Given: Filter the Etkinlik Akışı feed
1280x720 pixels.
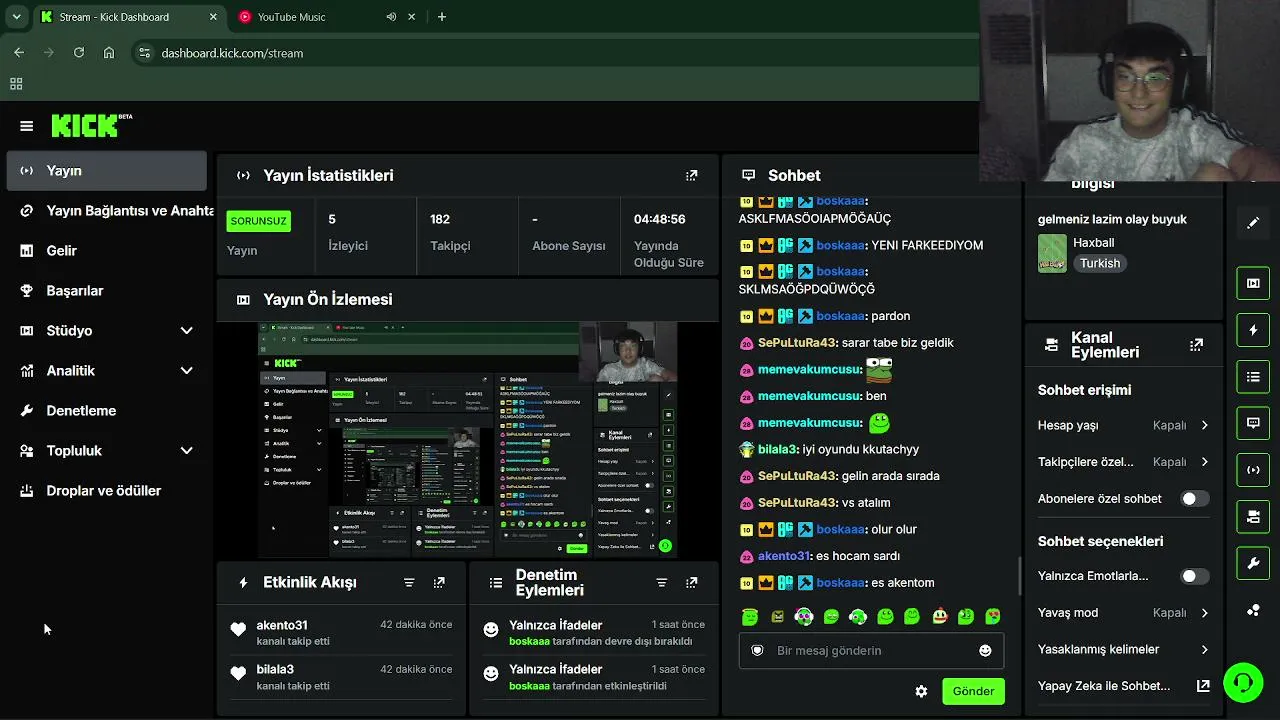Looking at the screenshot, I should [409, 582].
